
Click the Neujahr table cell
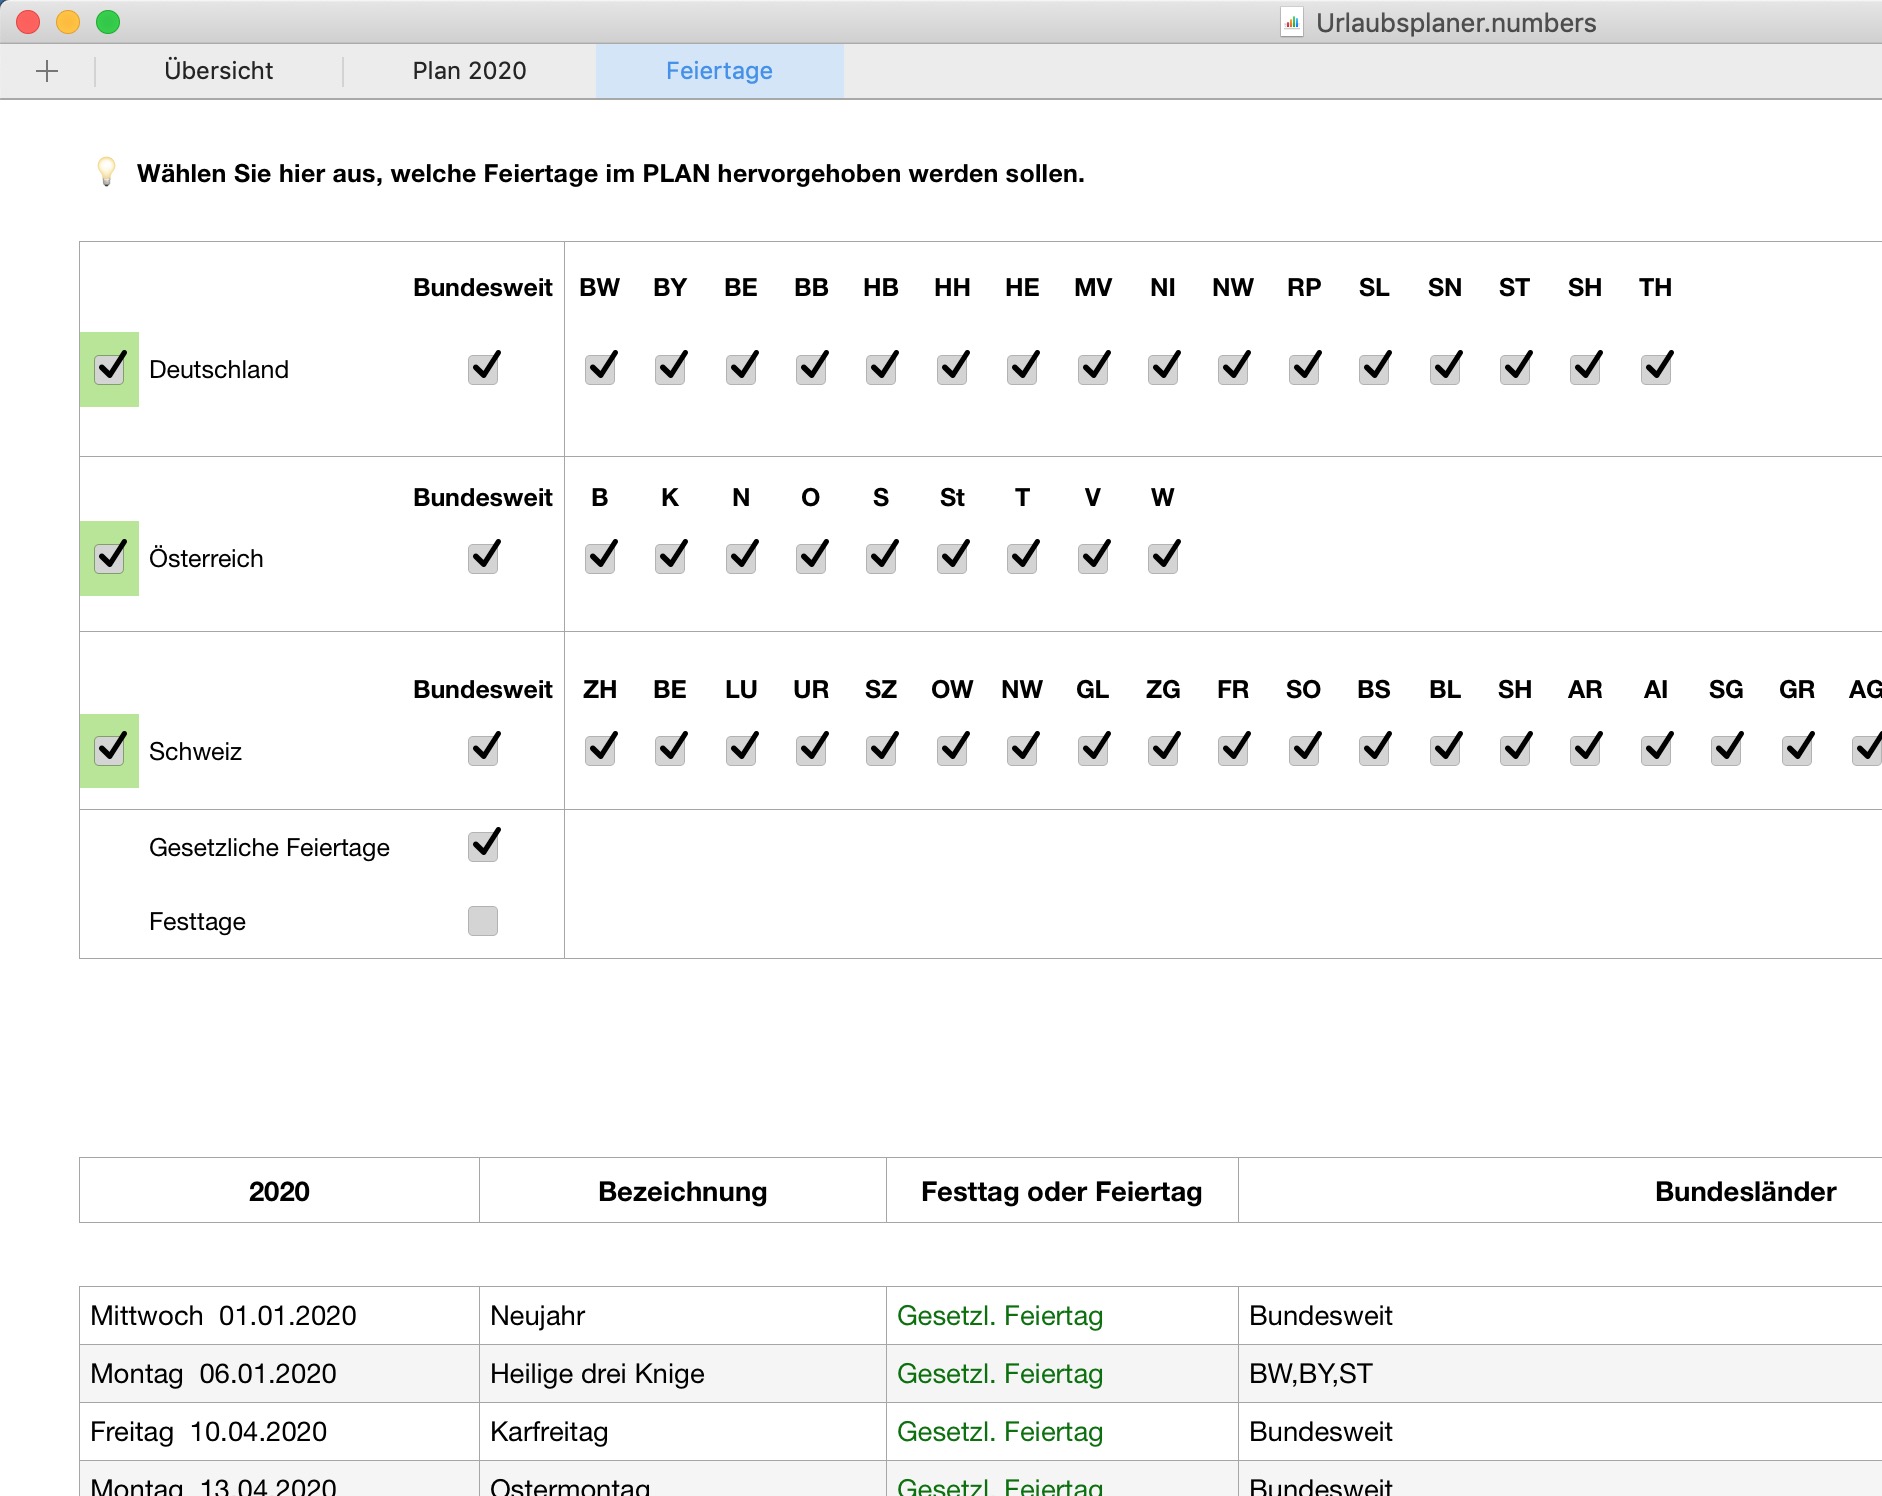[682, 1316]
